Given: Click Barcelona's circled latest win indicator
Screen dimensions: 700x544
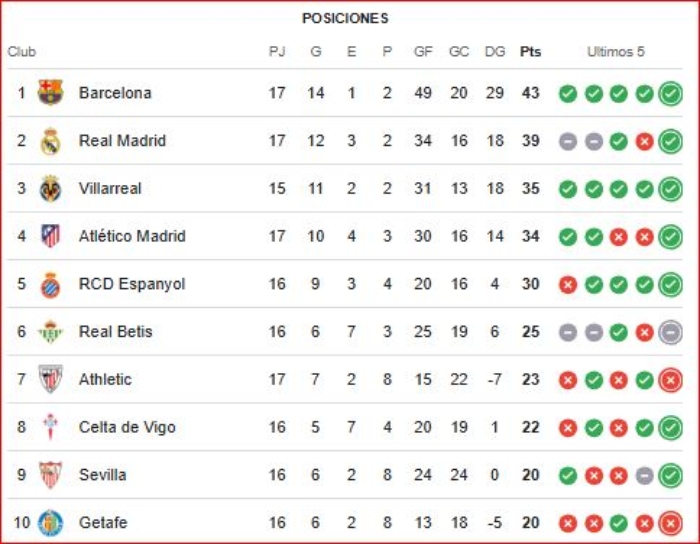Looking at the screenshot, I should pyautogui.click(x=670, y=94).
